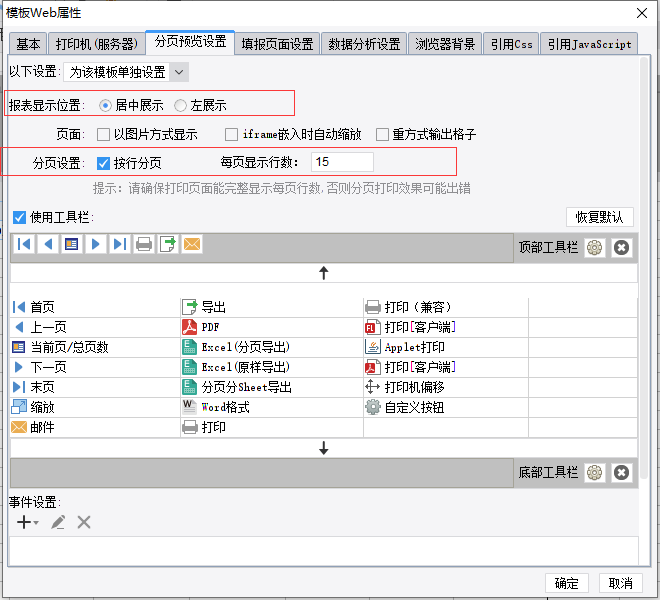The width and height of the screenshot is (660, 600).
Task: Clear the 顶部工具栏 with the X icon
Action: coord(621,248)
